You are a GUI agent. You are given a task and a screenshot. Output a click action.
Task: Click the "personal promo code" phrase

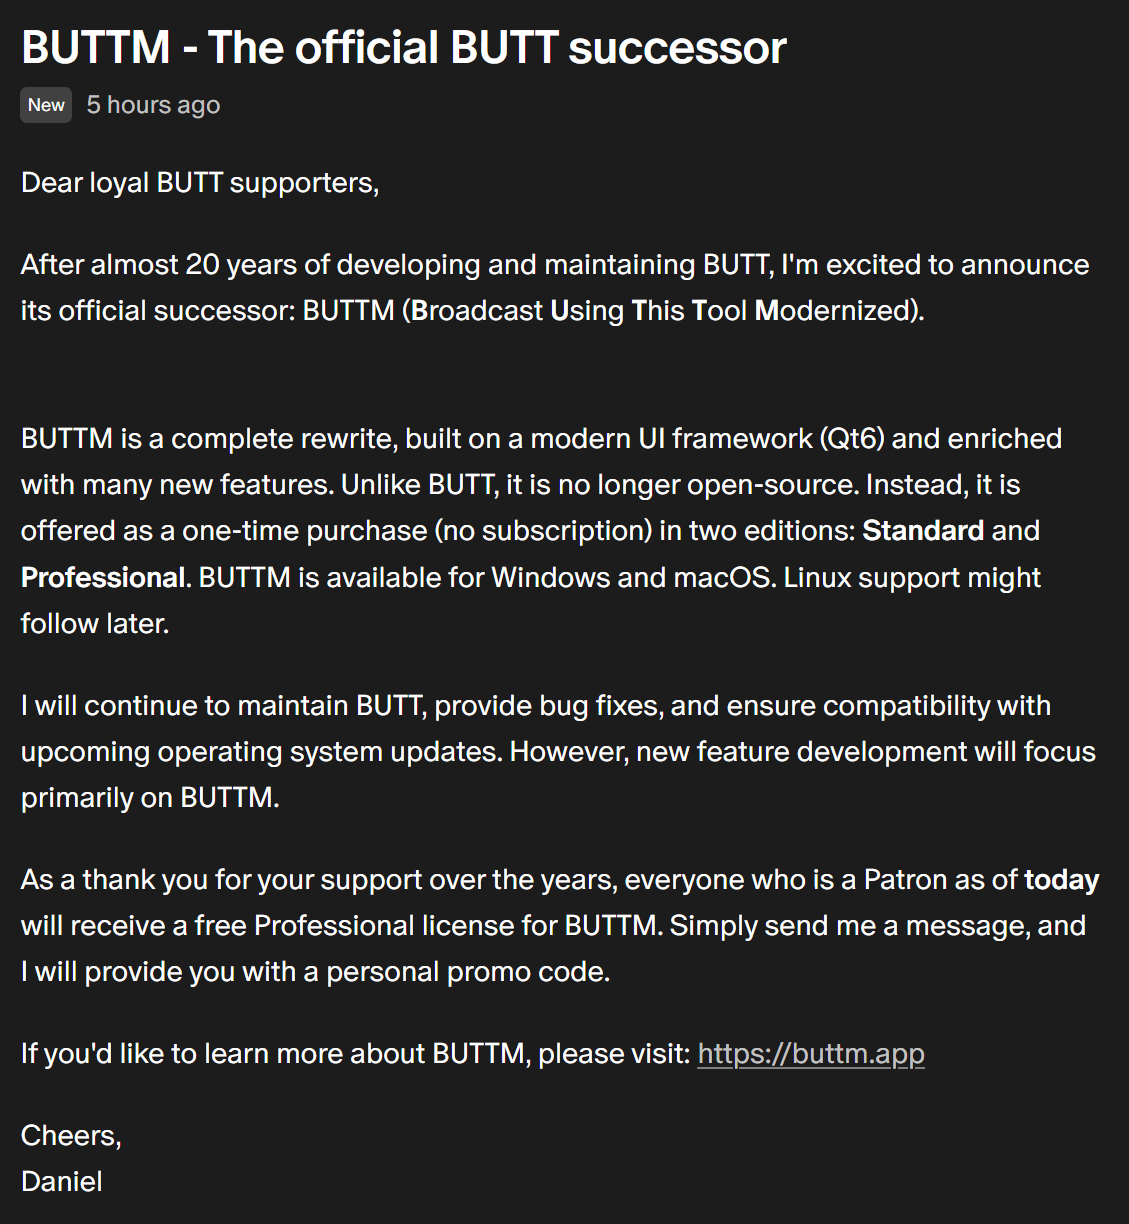[467, 971]
